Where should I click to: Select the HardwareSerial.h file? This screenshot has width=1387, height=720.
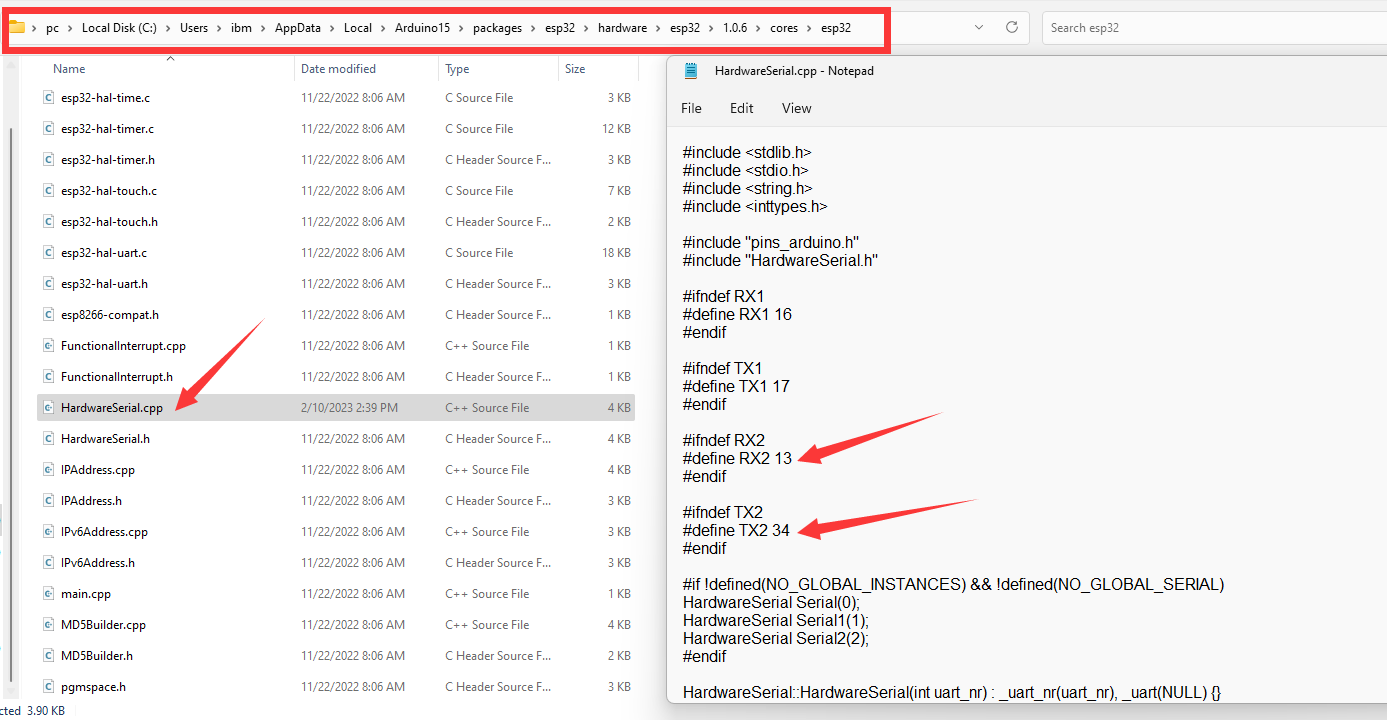click(x=105, y=439)
